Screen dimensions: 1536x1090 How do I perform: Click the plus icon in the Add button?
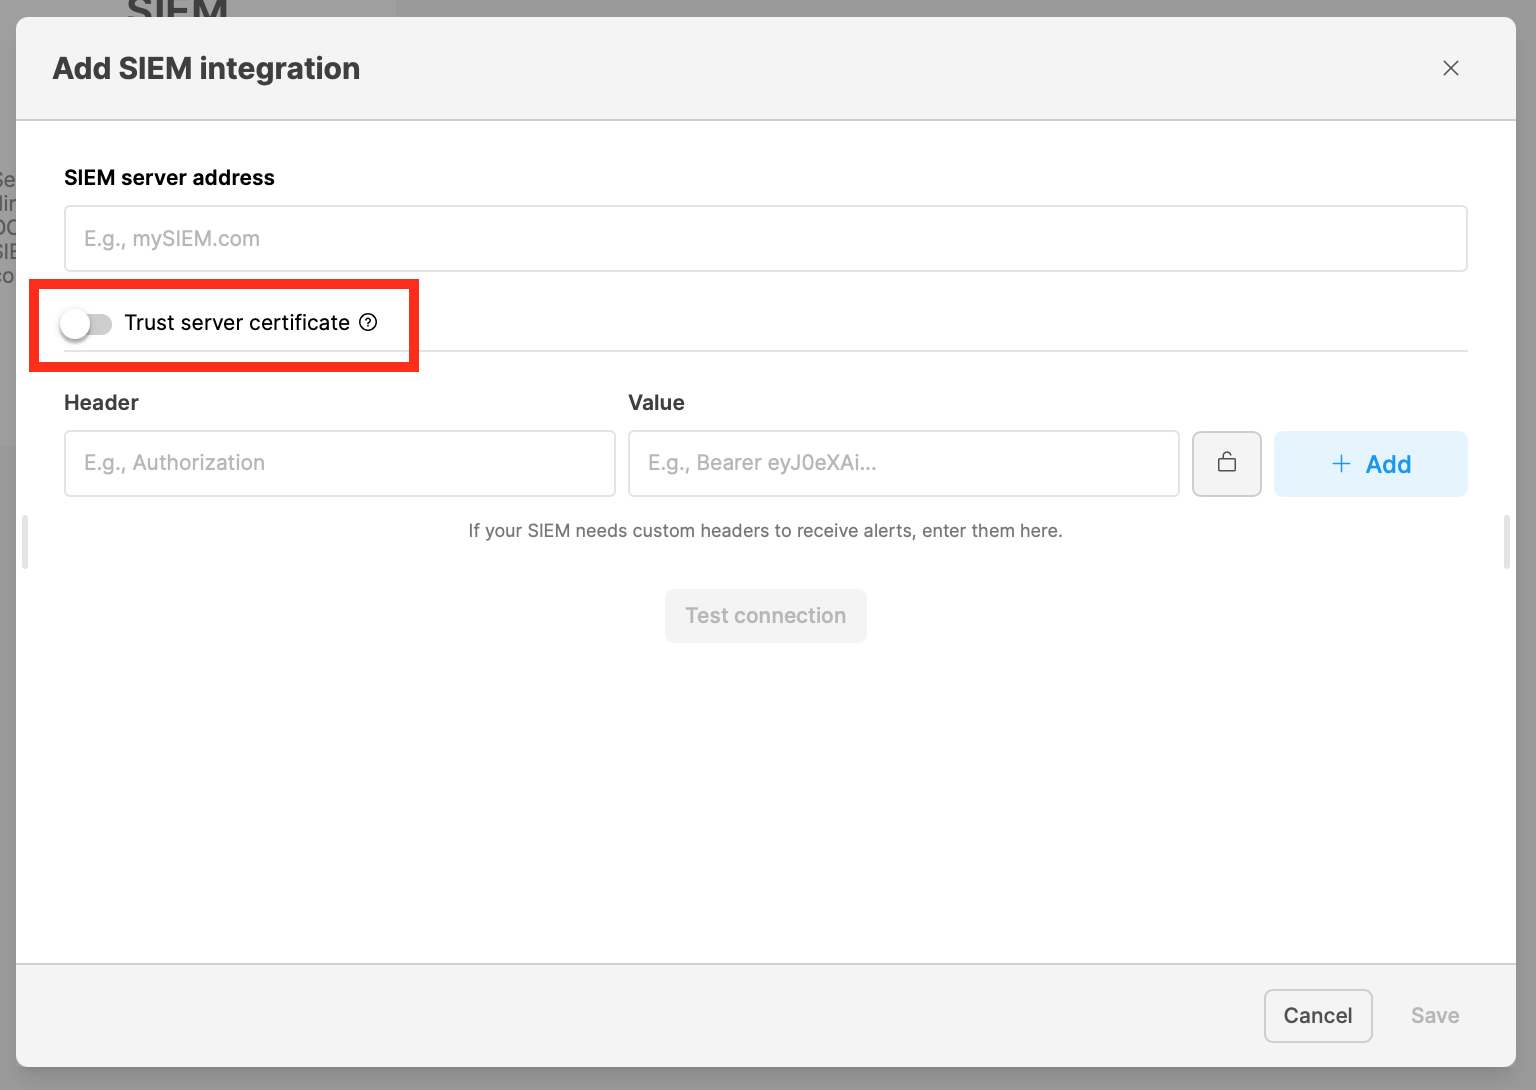(1341, 464)
